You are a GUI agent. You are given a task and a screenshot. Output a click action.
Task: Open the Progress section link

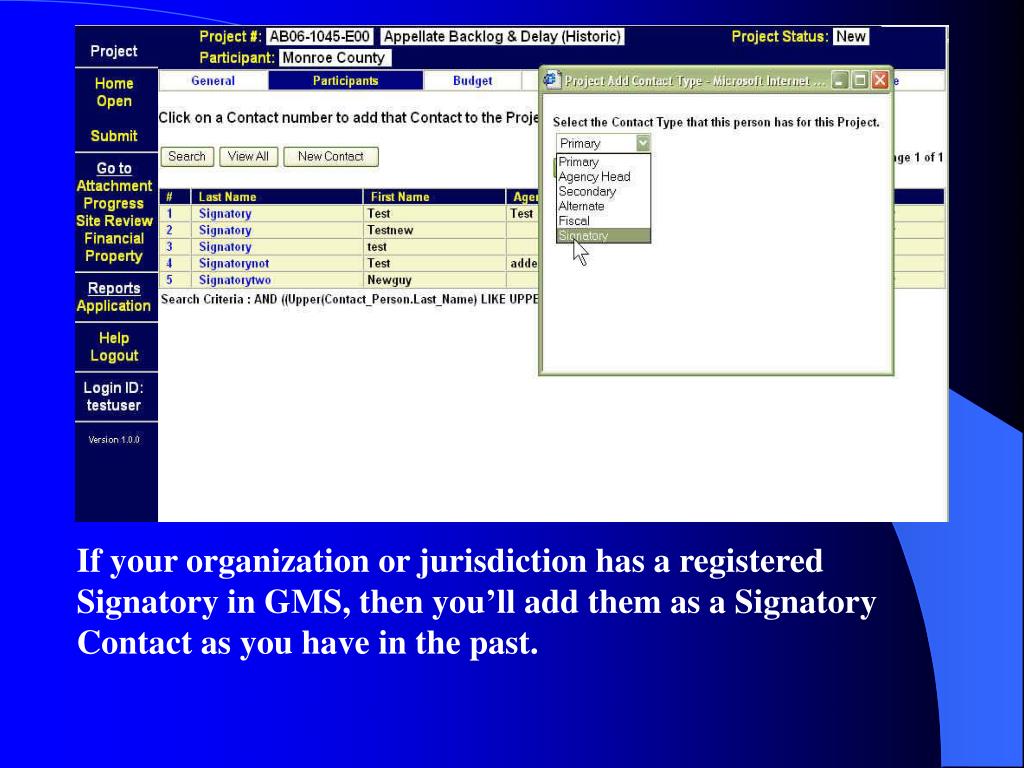pyautogui.click(x=114, y=204)
